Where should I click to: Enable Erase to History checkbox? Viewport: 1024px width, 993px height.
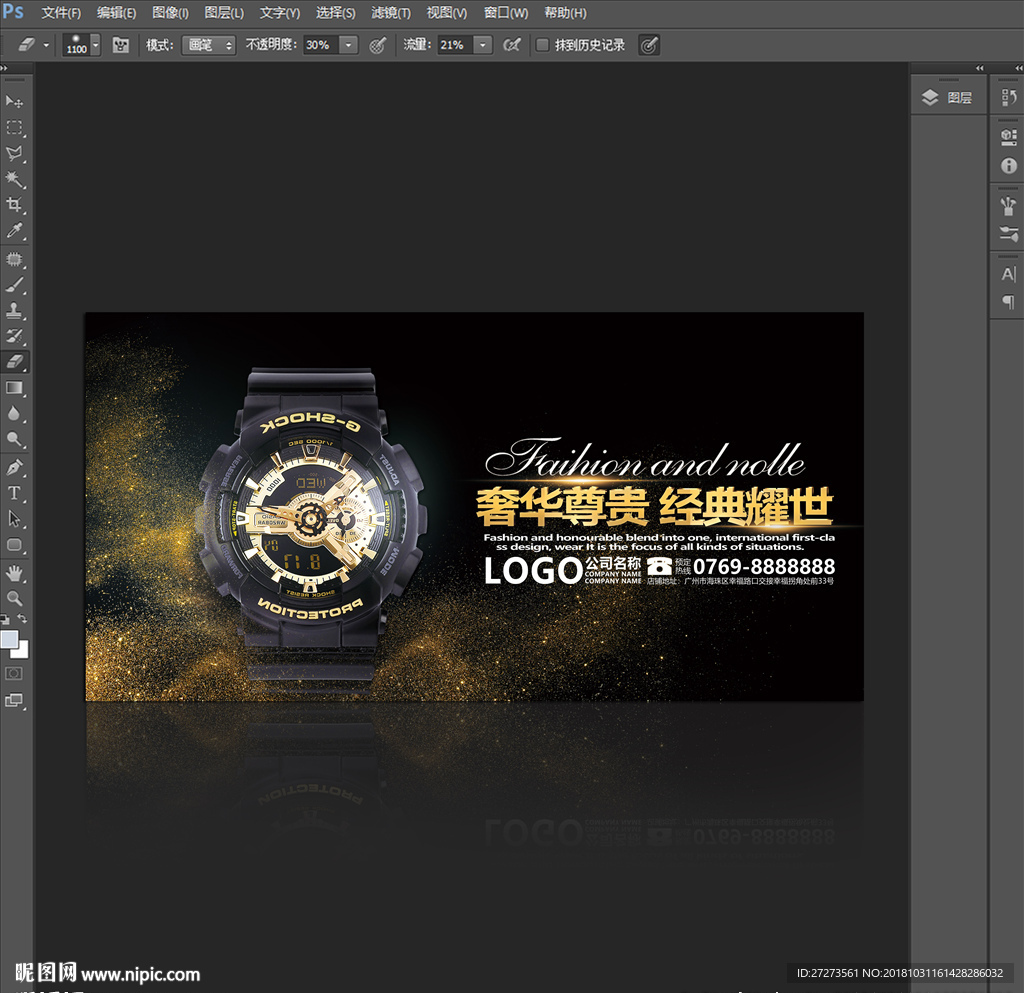[542, 45]
